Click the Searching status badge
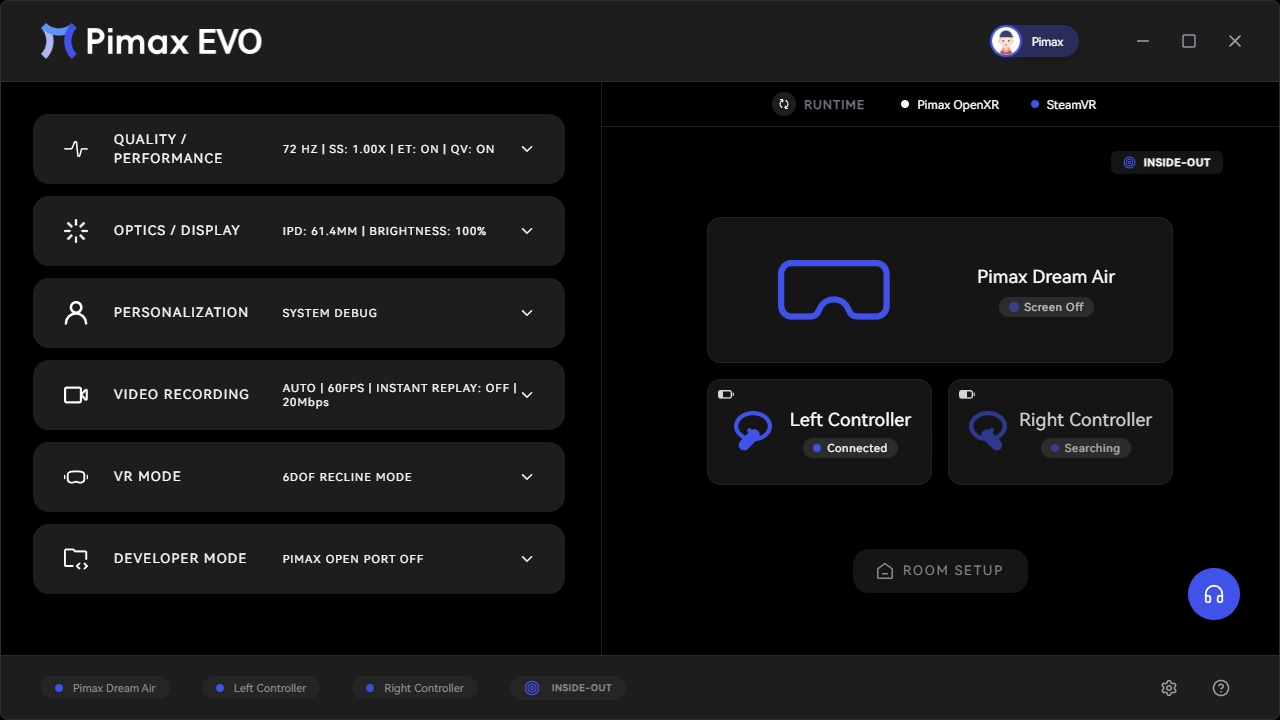The width and height of the screenshot is (1280, 720). coord(1086,448)
